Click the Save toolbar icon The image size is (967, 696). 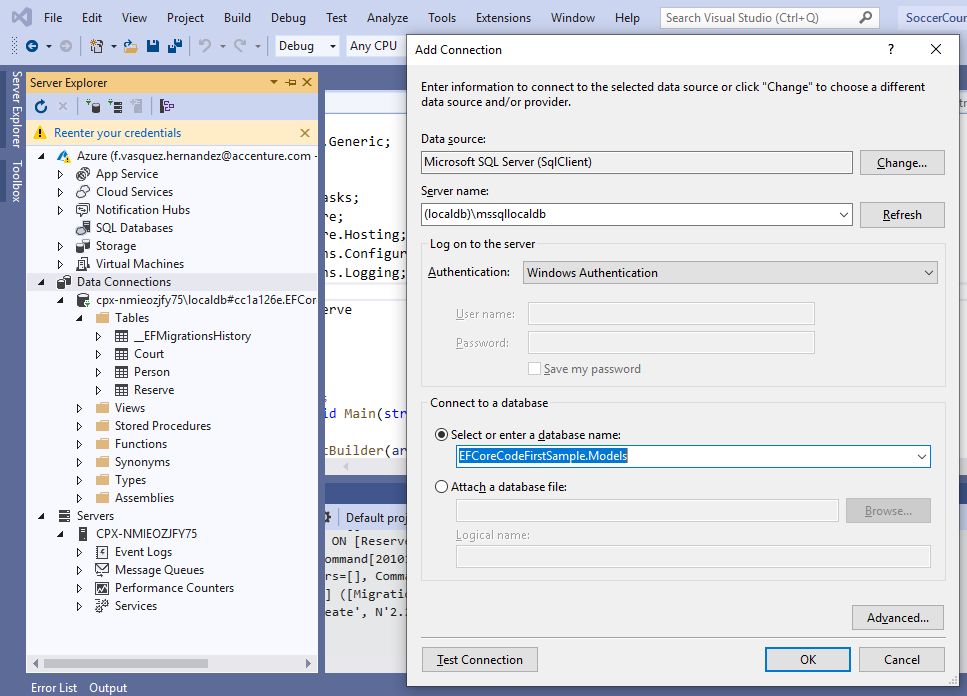152,46
